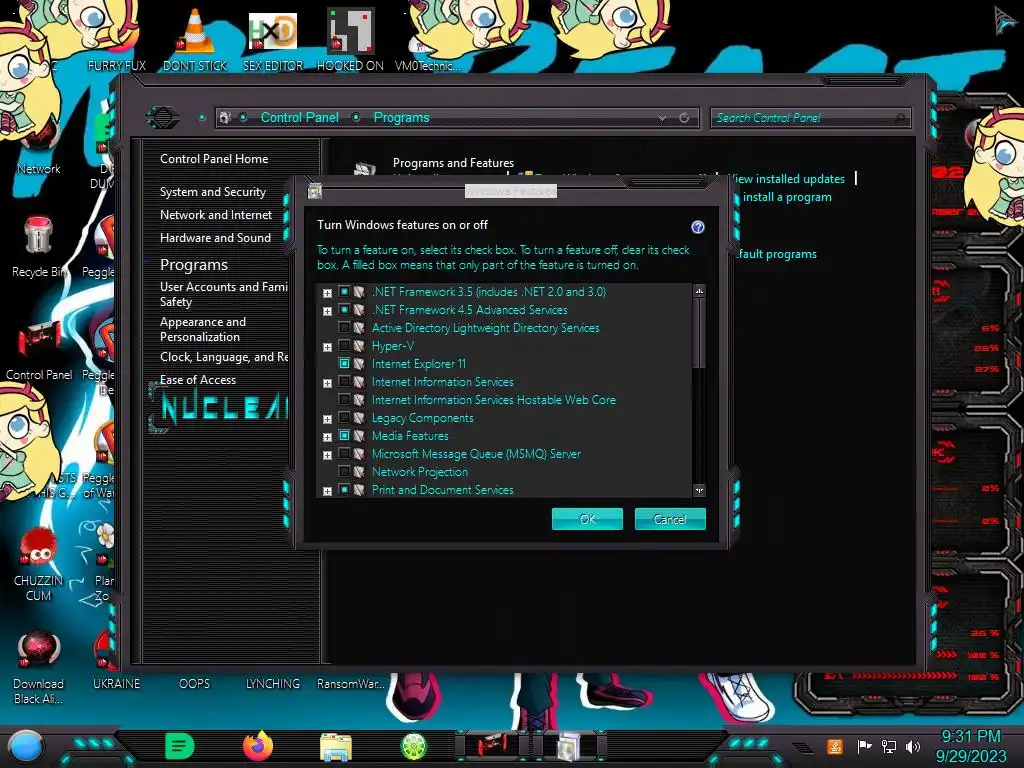Click features list scrollbar thumb

699,334
